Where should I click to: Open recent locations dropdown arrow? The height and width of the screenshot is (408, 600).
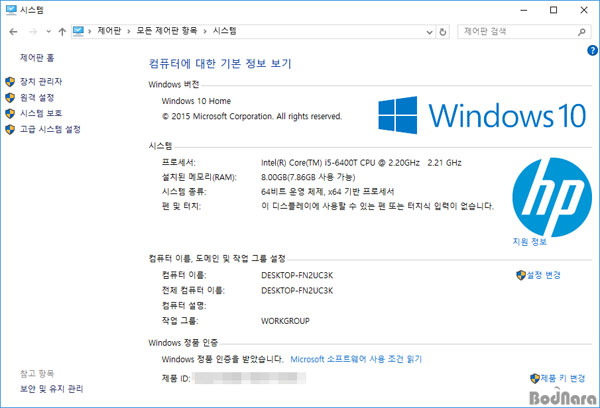(x=49, y=32)
